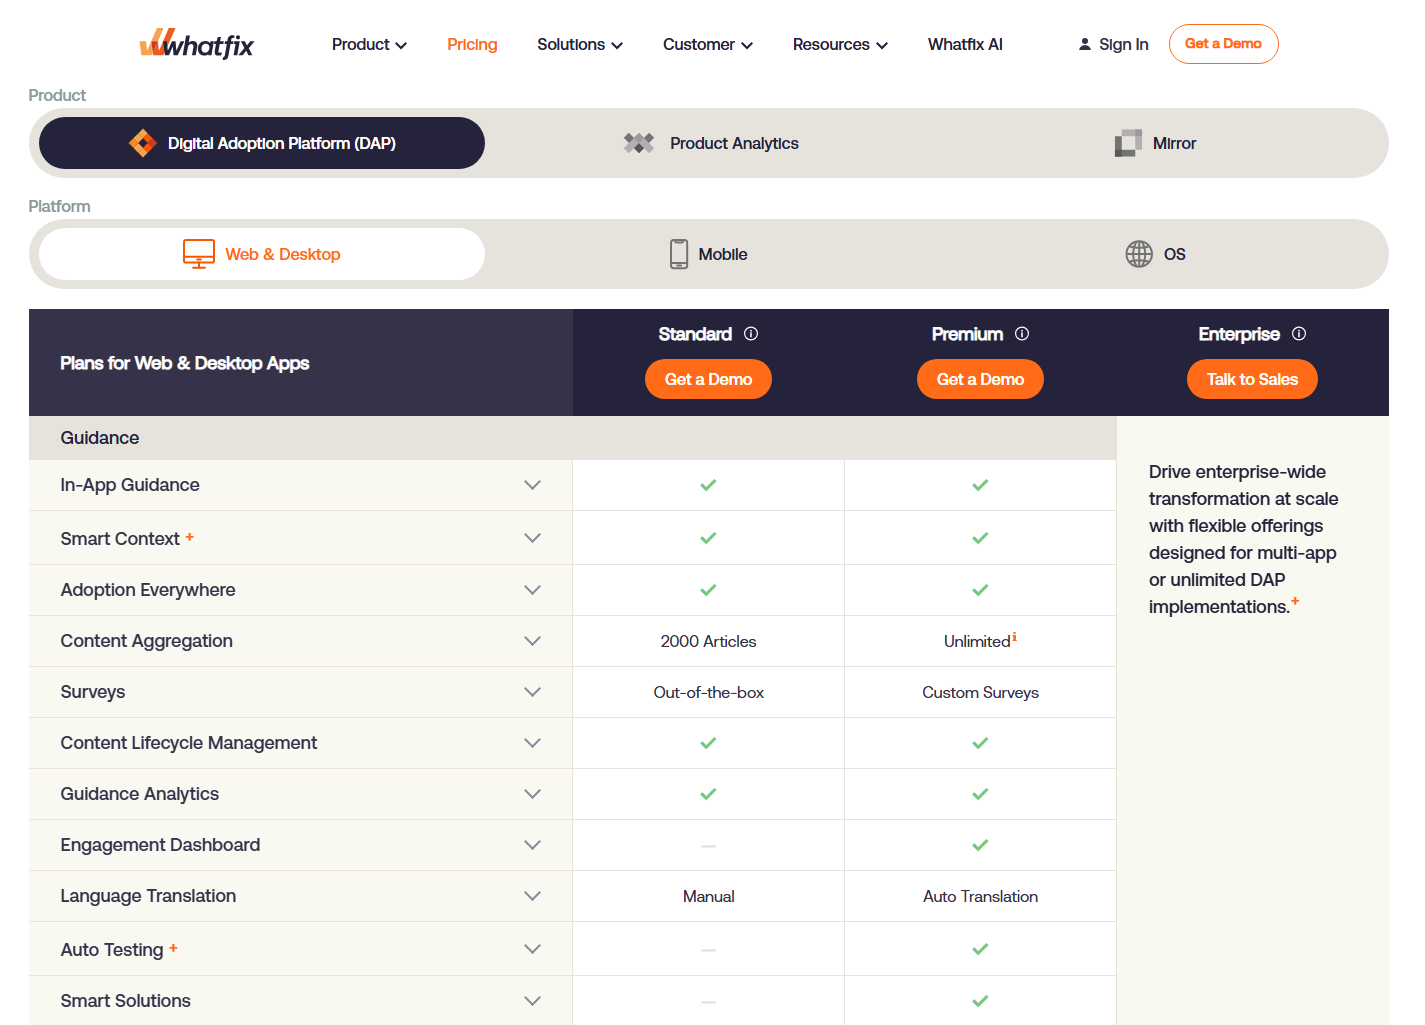Click the Premium checkmark for Auto Testing
The width and height of the screenshot is (1425, 1025).
point(980,949)
